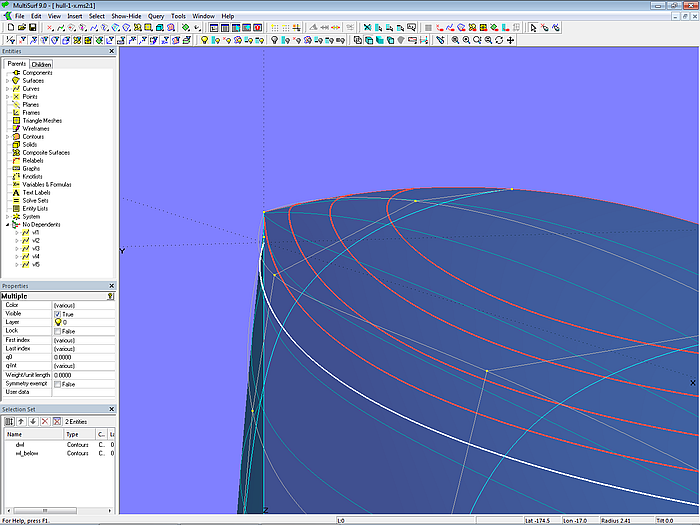Expand the Contours tree node
This screenshot has height=525, width=700.
click(x=8, y=137)
